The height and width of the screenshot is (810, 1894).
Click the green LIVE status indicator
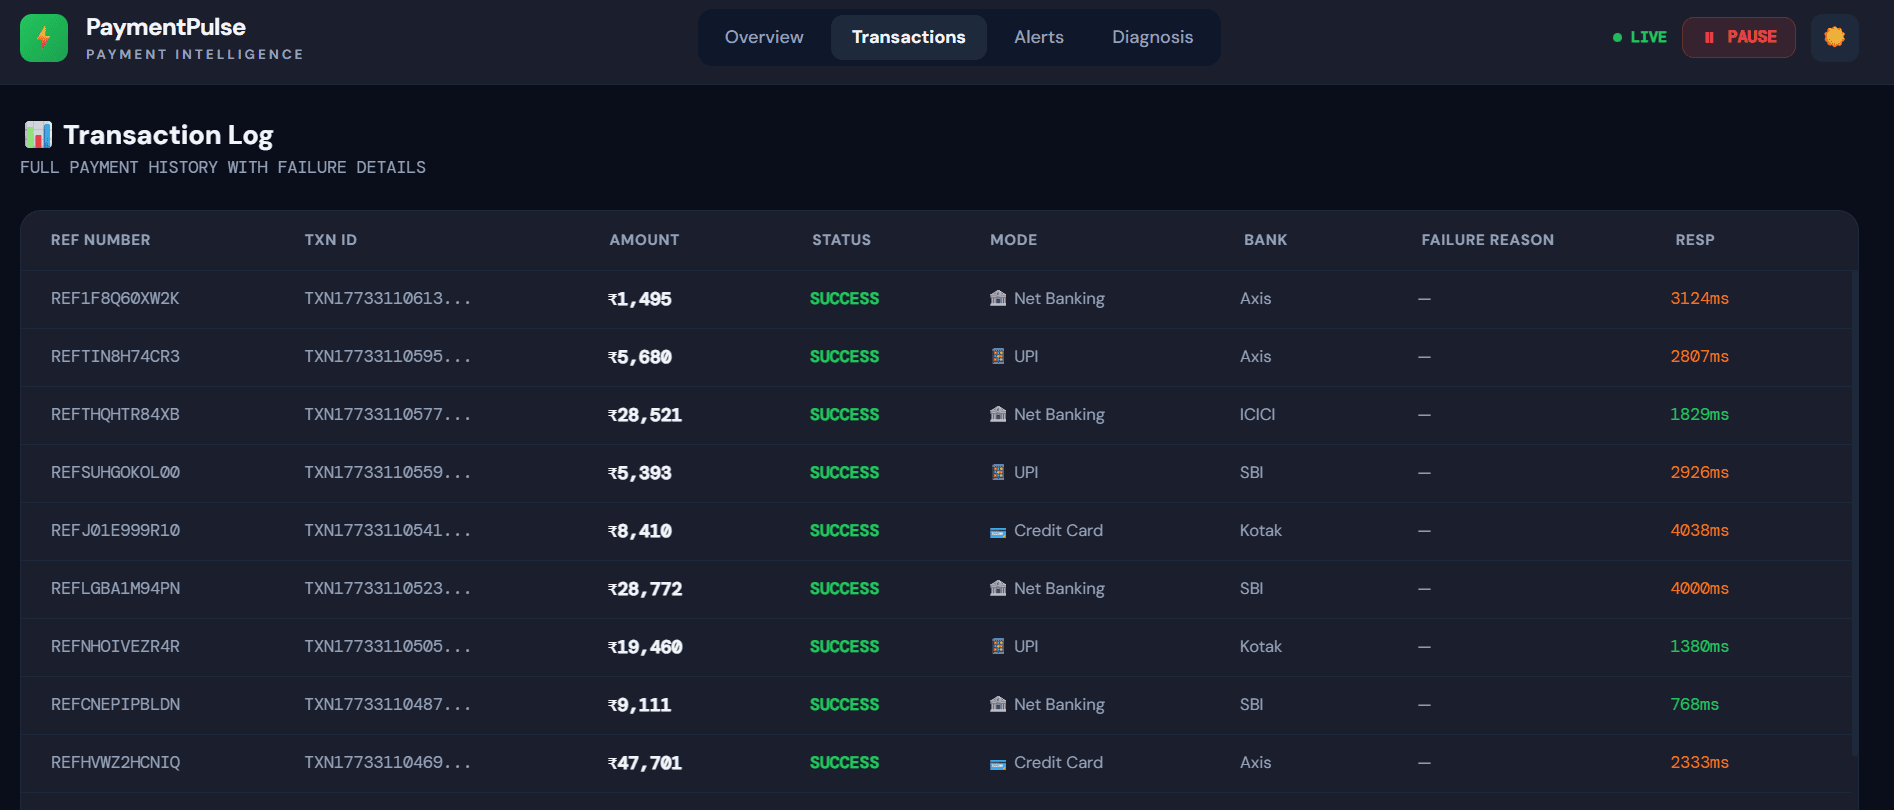pos(1640,37)
